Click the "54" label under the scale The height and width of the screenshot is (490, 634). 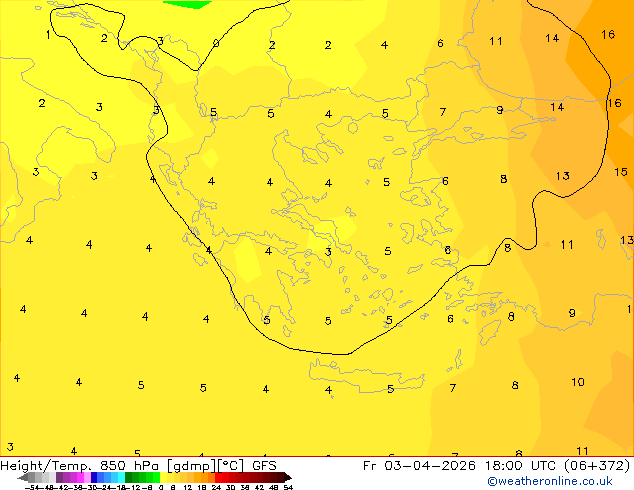[x=288, y=488]
